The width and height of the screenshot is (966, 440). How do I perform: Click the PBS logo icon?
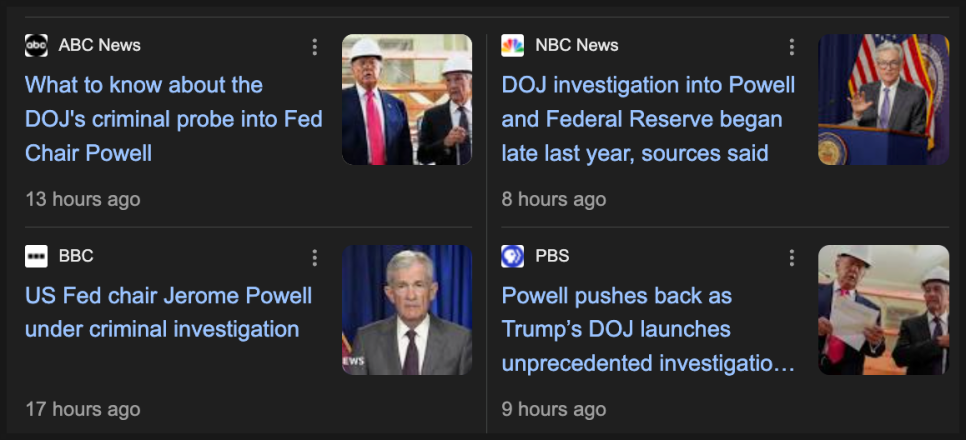tap(512, 256)
